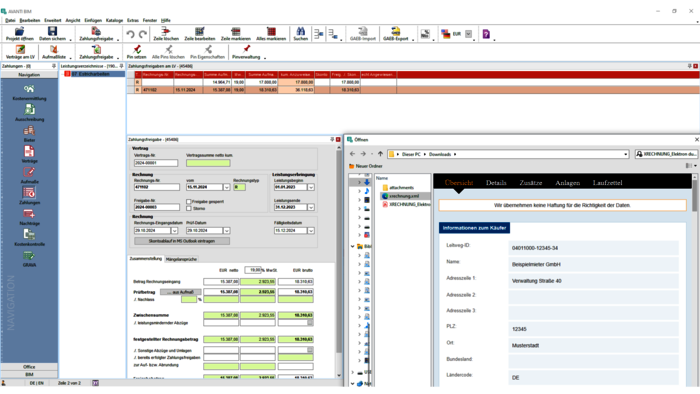Image resolution: width=700 pixels, height=394 pixels.
Task: Open the Kataloge menu
Action: [x=114, y=20]
